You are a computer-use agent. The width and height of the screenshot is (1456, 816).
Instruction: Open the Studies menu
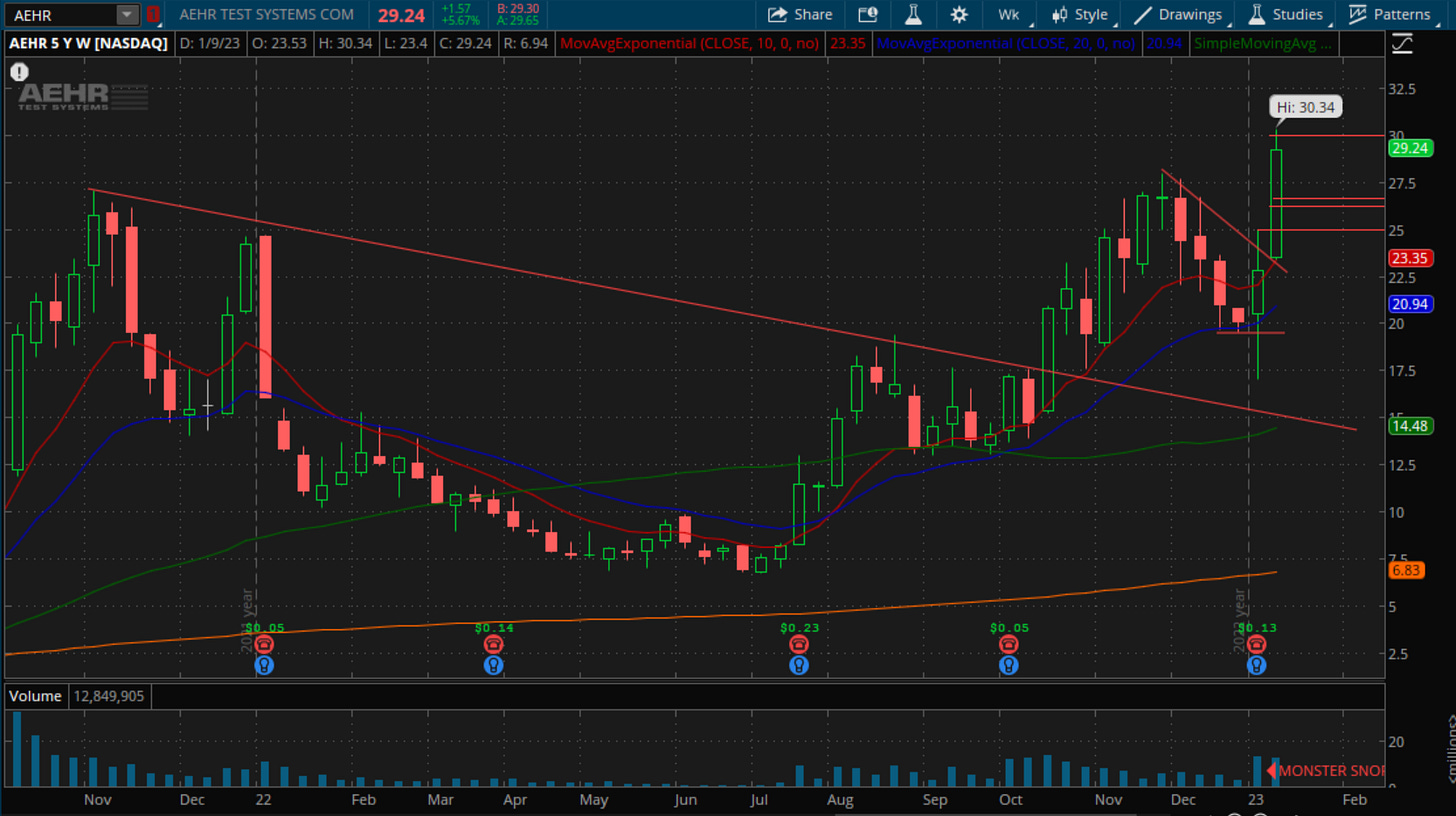(x=1284, y=14)
